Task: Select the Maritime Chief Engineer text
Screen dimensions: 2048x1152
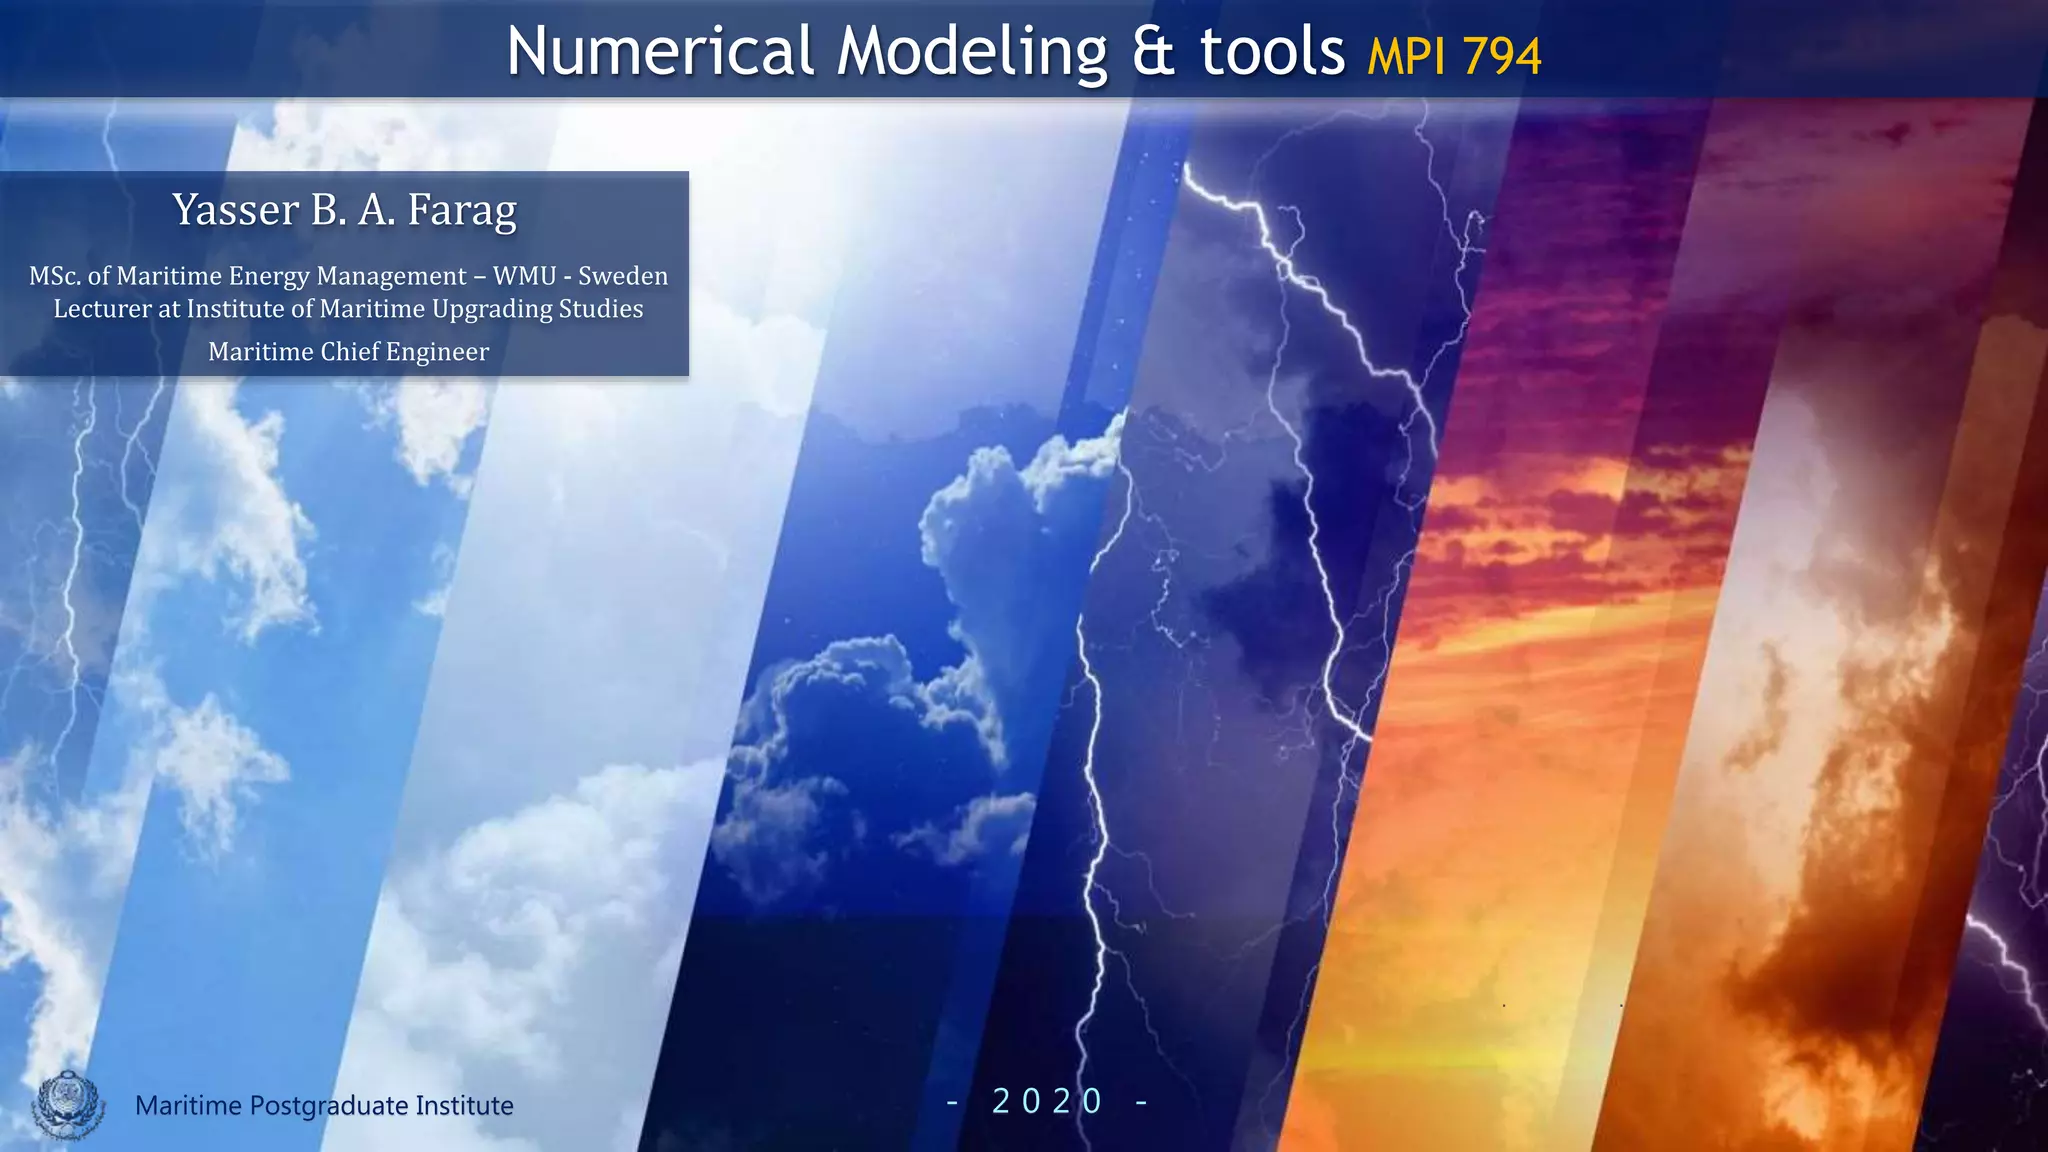Action: tap(348, 352)
